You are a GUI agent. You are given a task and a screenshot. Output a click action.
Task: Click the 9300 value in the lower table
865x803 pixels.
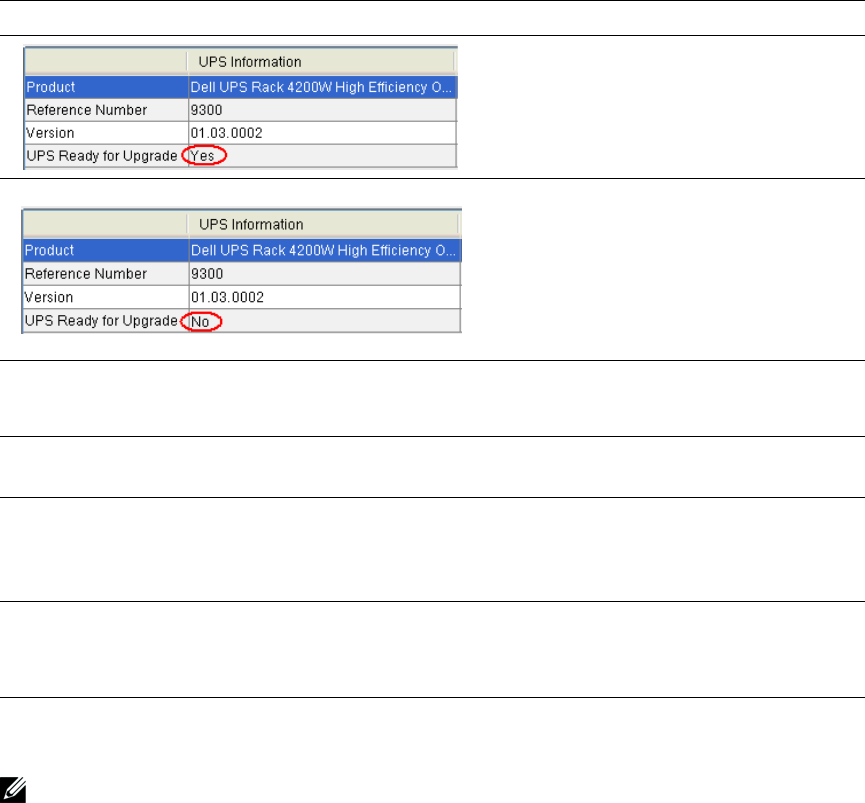coord(207,274)
